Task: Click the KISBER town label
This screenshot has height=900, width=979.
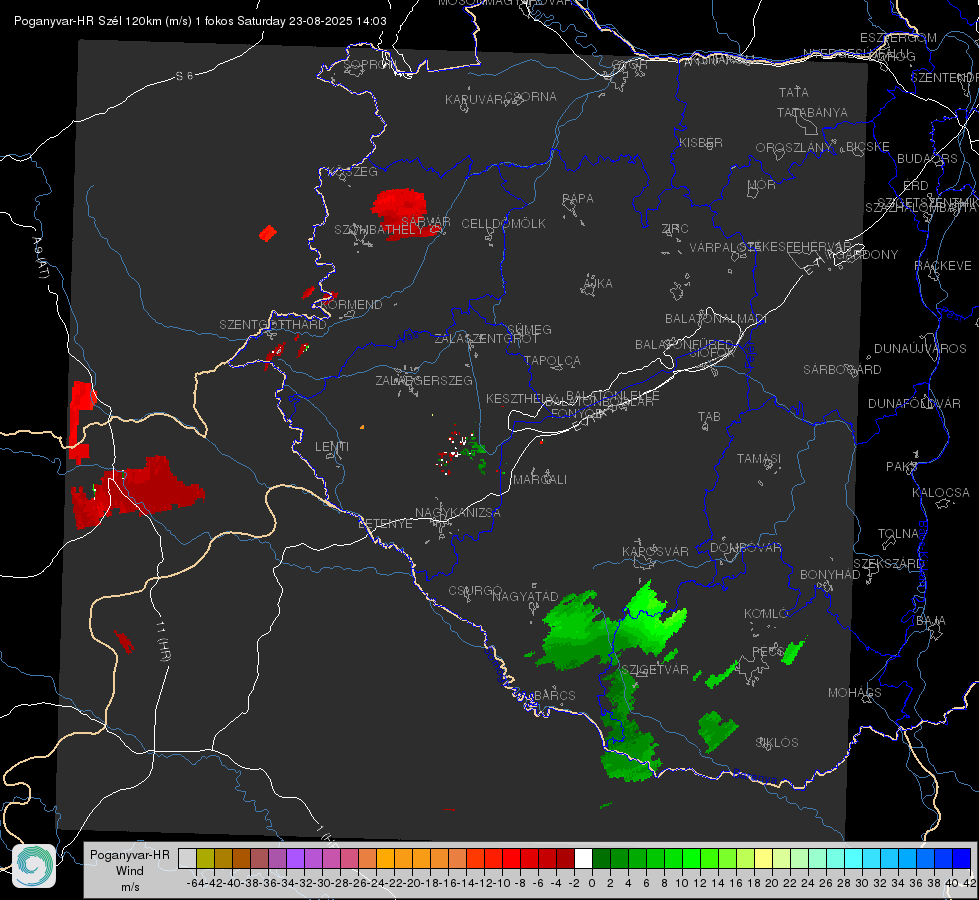Action: (701, 143)
